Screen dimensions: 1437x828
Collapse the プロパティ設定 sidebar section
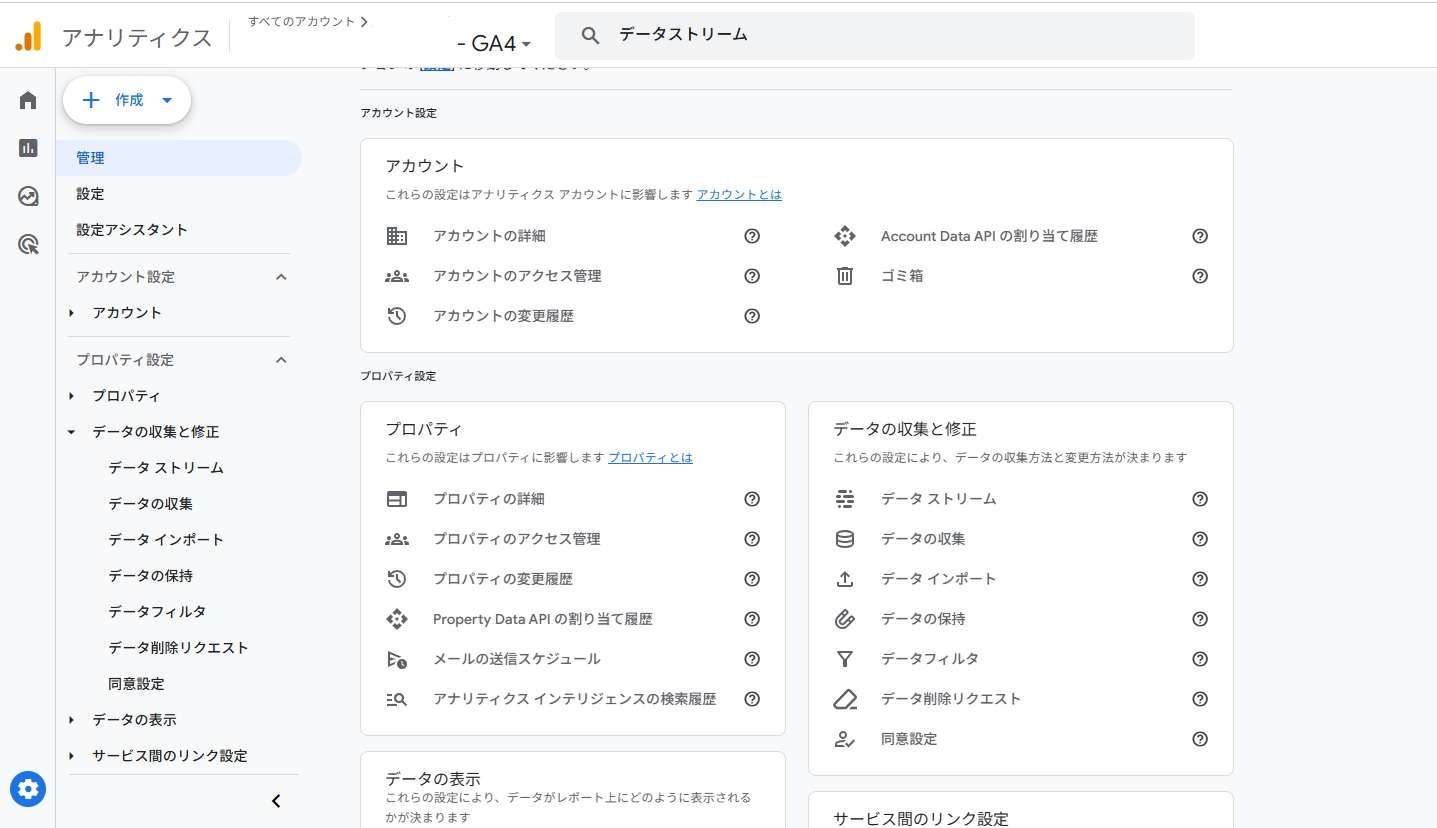[x=281, y=360]
